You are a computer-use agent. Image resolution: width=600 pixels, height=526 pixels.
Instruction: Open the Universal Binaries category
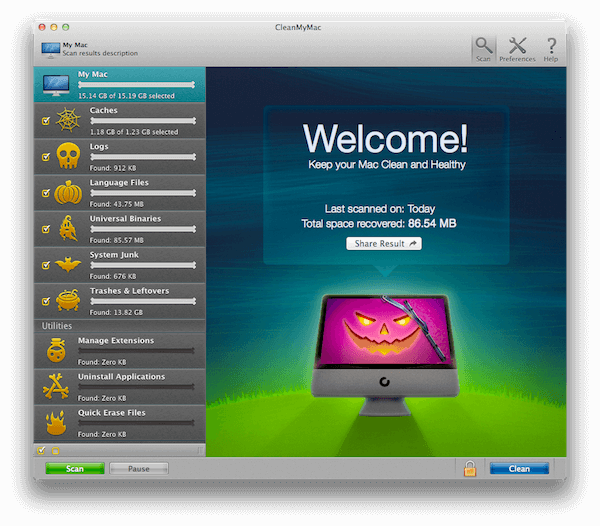point(120,229)
